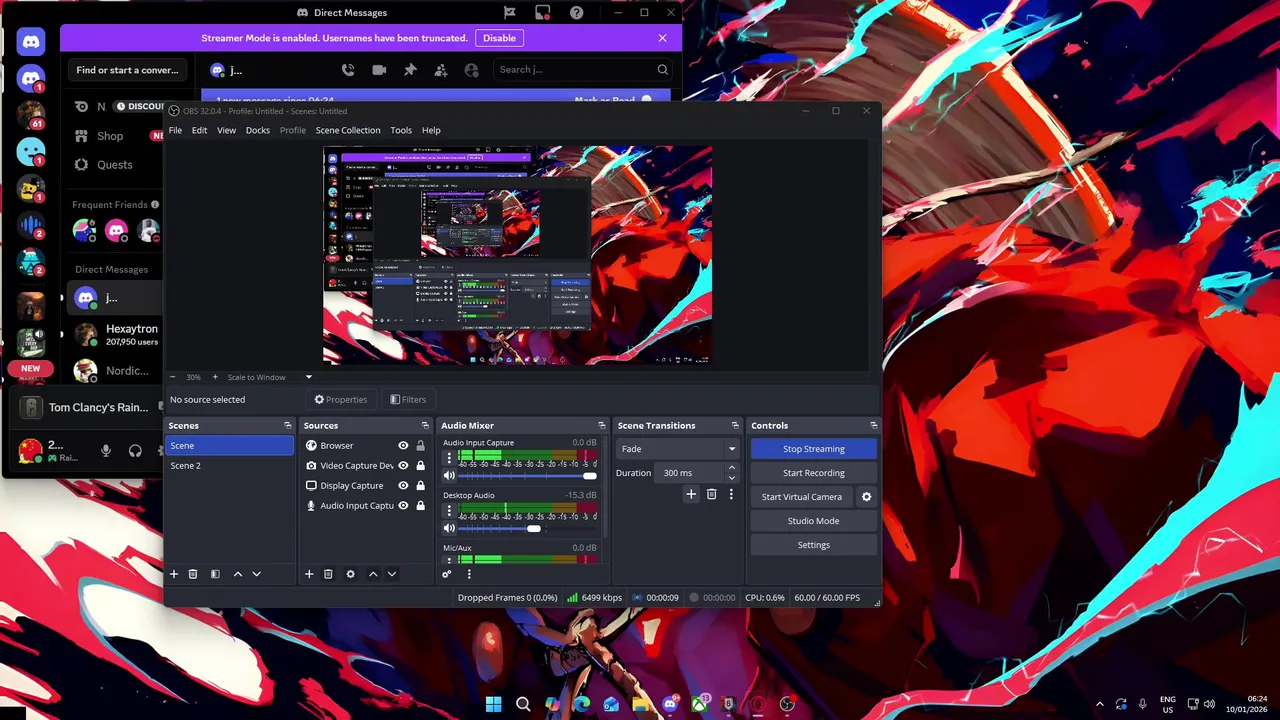Screen dimensions: 1280x720
Task: Open Audio Input Capture three-dot options
Action: tap(449, 458)
